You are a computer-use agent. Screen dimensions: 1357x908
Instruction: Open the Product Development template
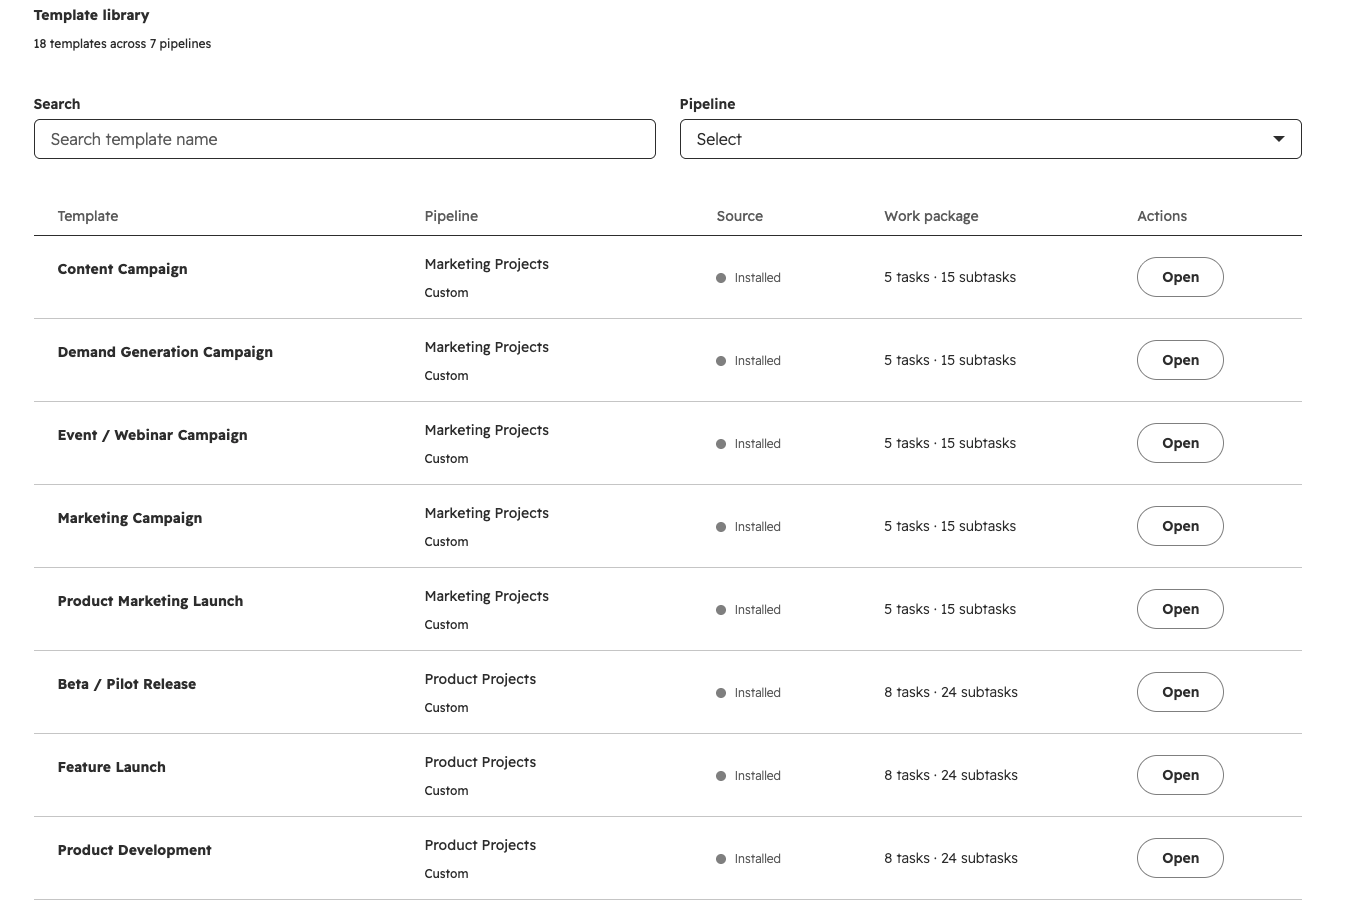[x=1180, y=858]
